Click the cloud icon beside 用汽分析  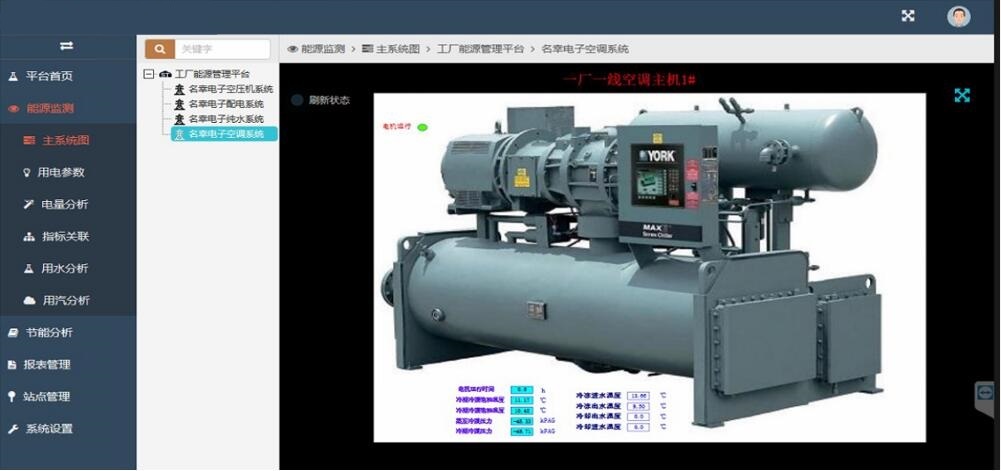point(29,301)
